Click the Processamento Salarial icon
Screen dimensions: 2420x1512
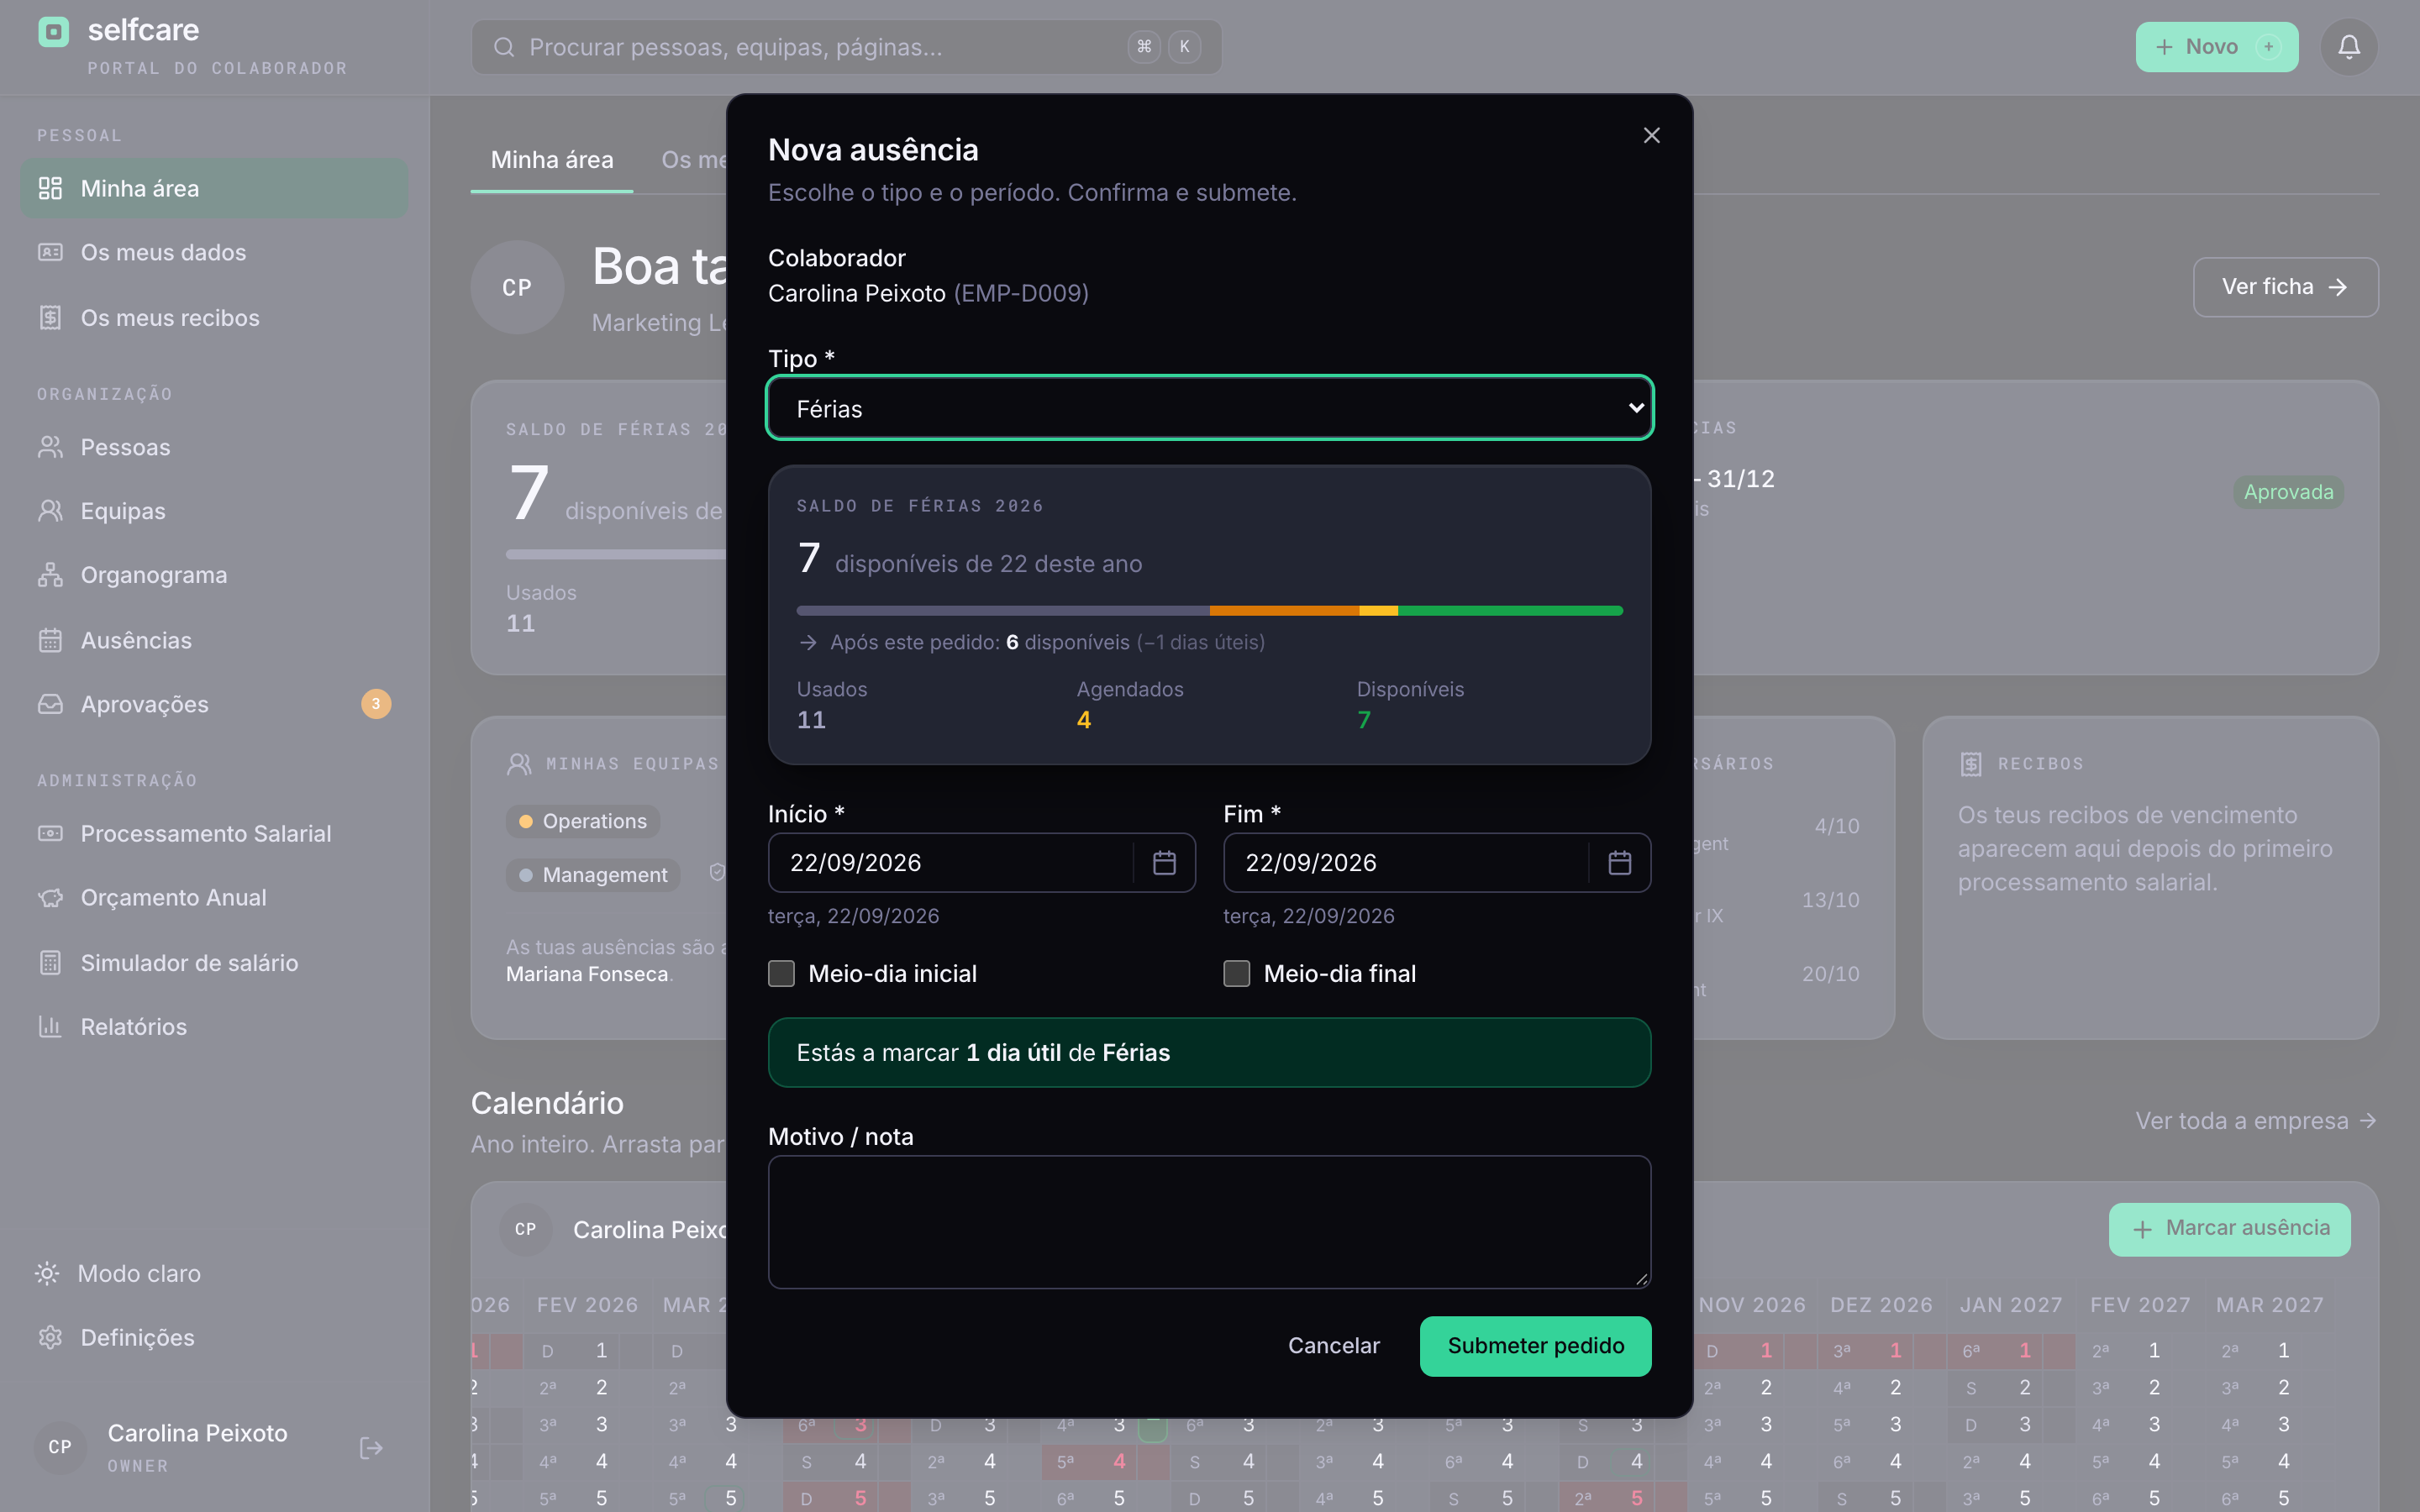[50, 833]
